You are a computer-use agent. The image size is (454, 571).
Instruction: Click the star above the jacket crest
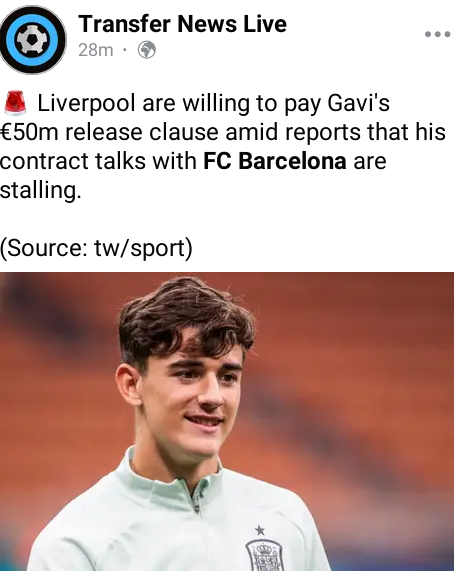[260, 530]
